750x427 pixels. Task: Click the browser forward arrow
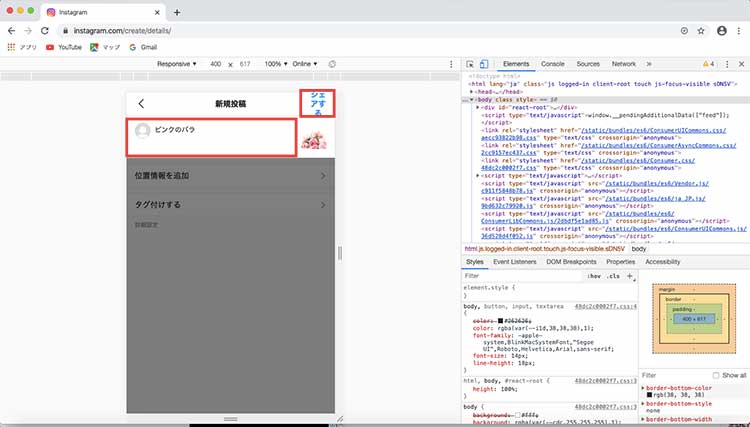coord(28,31)
